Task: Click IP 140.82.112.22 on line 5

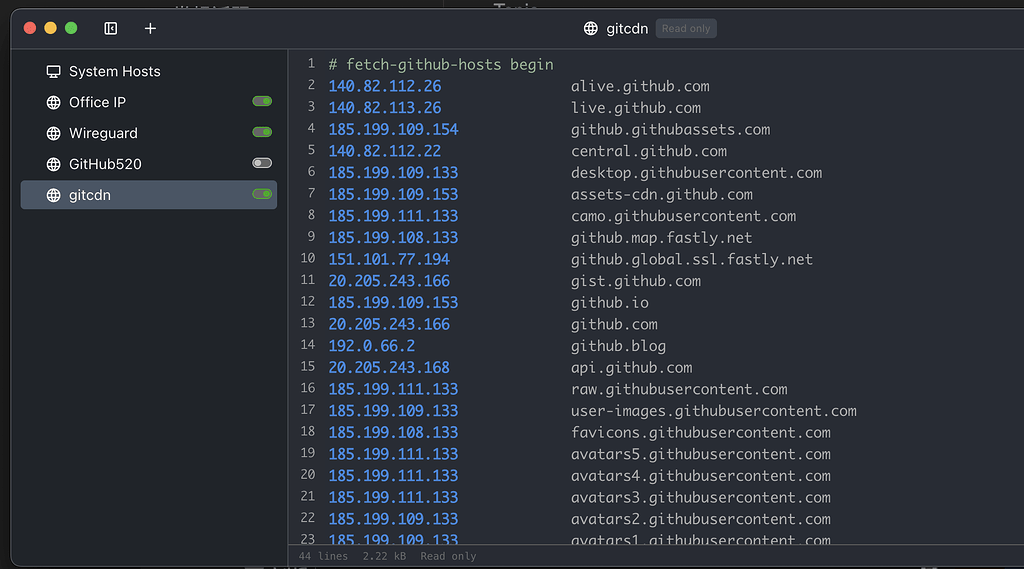Action: point(385,151)
